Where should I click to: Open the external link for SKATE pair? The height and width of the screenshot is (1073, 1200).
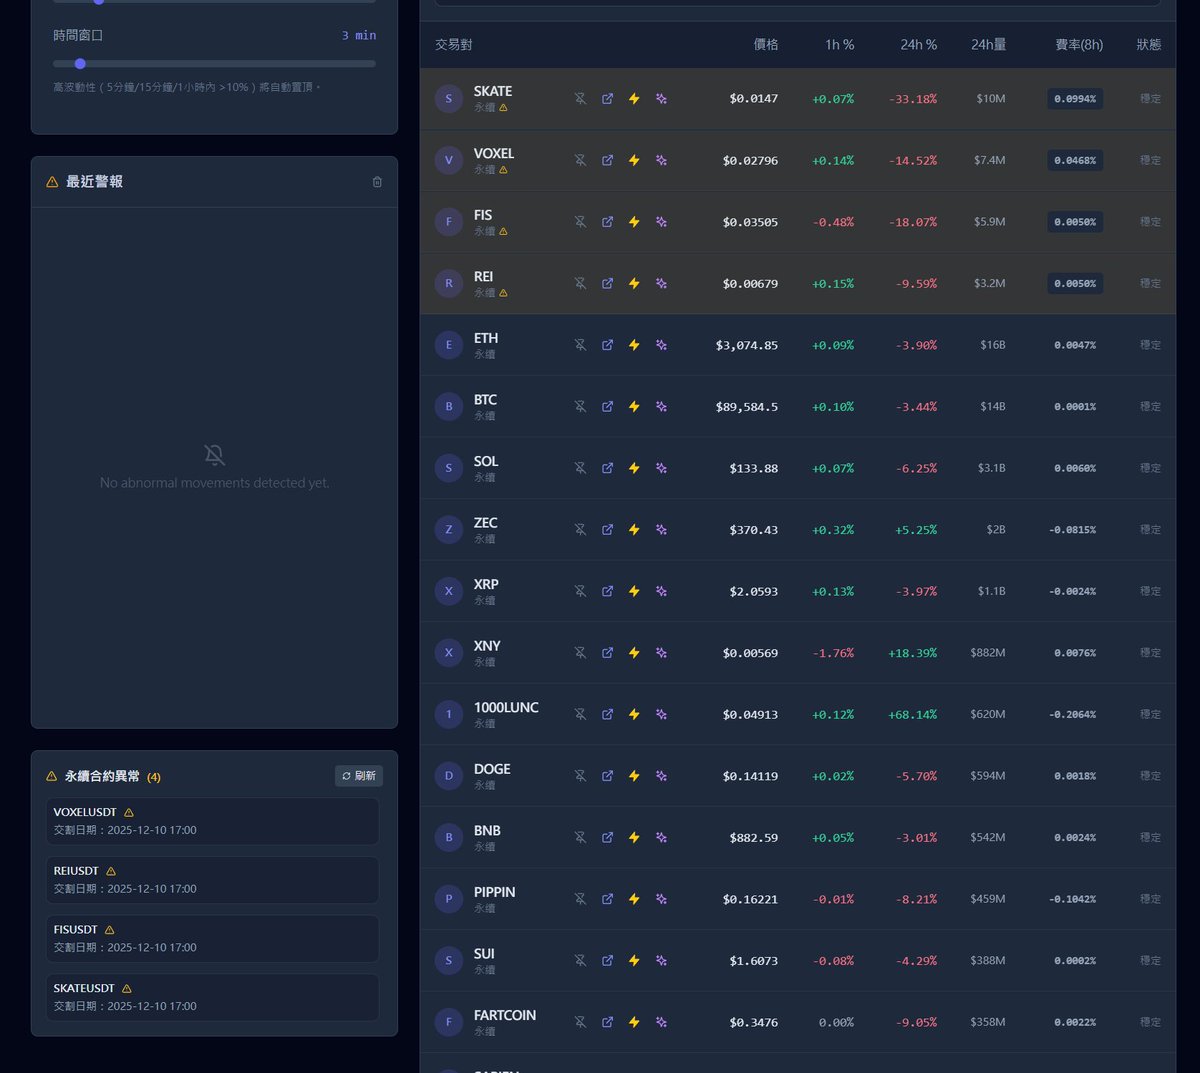[607, 98]
